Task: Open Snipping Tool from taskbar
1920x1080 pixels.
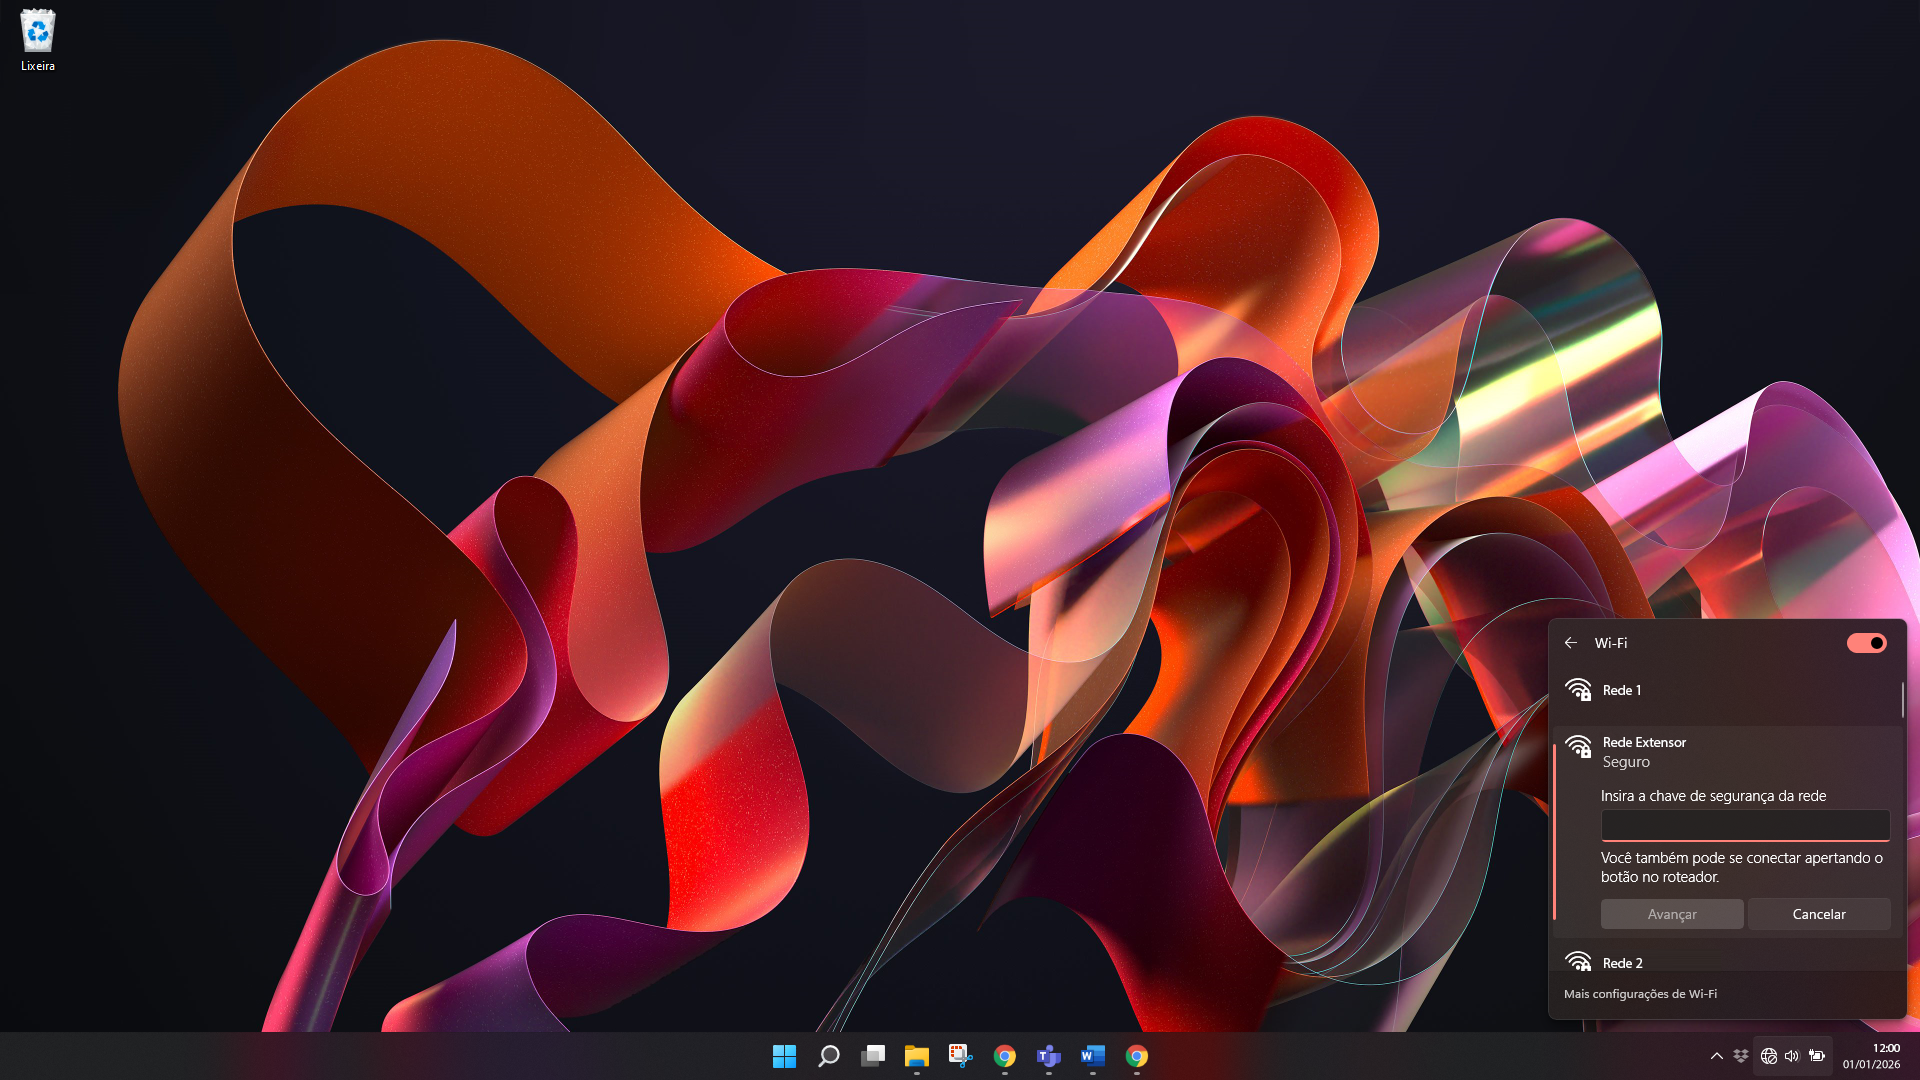Action: 961,1056
